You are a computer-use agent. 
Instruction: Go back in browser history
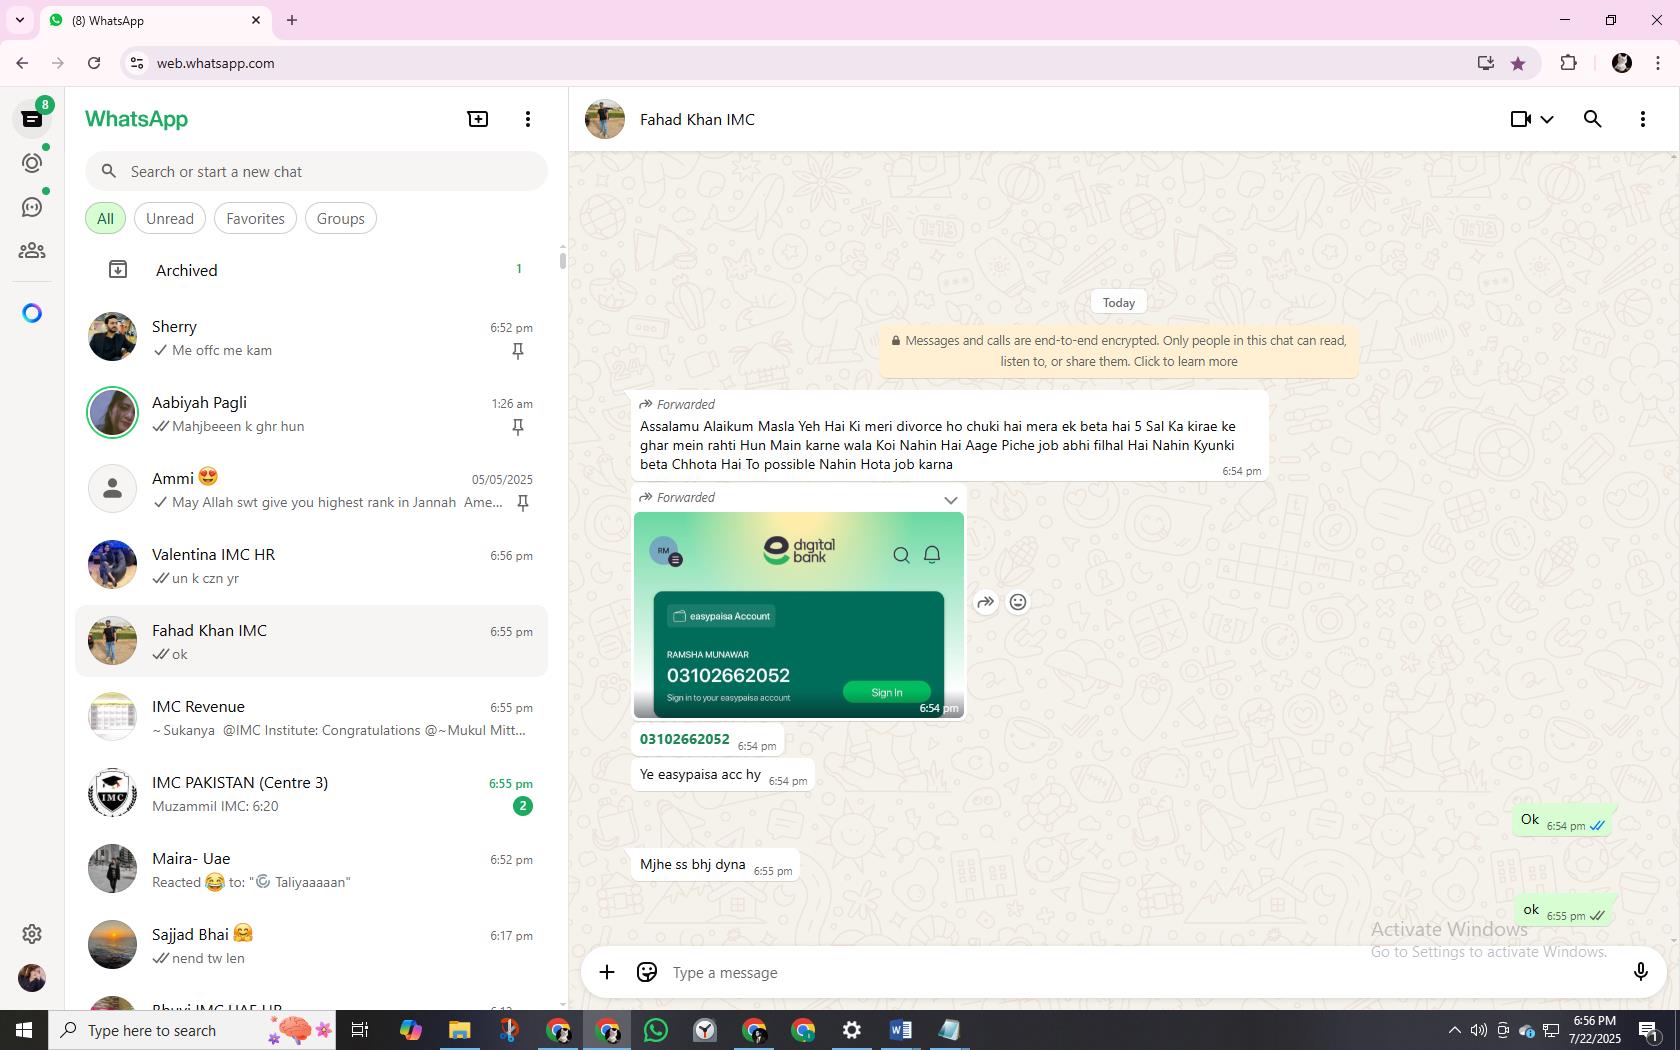click(x=22, y=63)
